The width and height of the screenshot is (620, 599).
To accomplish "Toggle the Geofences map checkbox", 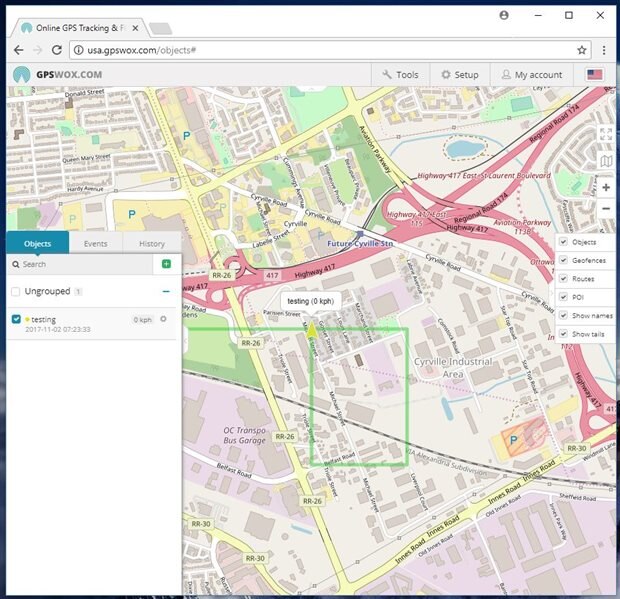I will click(563, 260).
